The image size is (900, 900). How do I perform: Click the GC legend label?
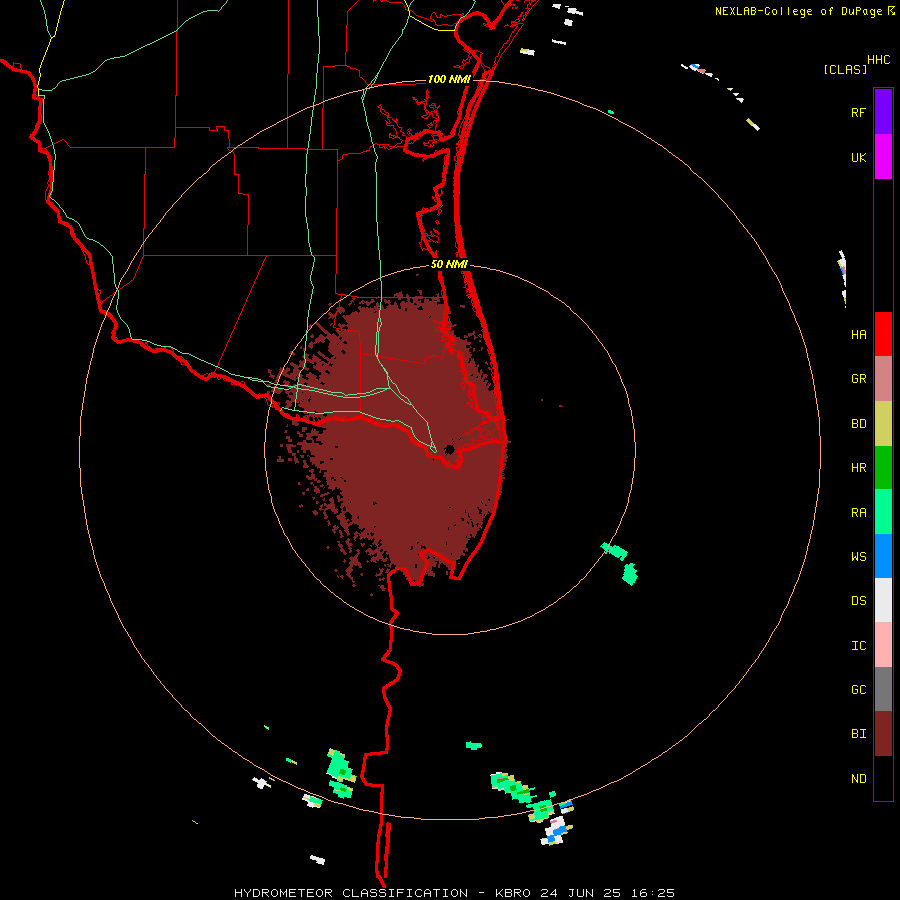tap(858, 690)
